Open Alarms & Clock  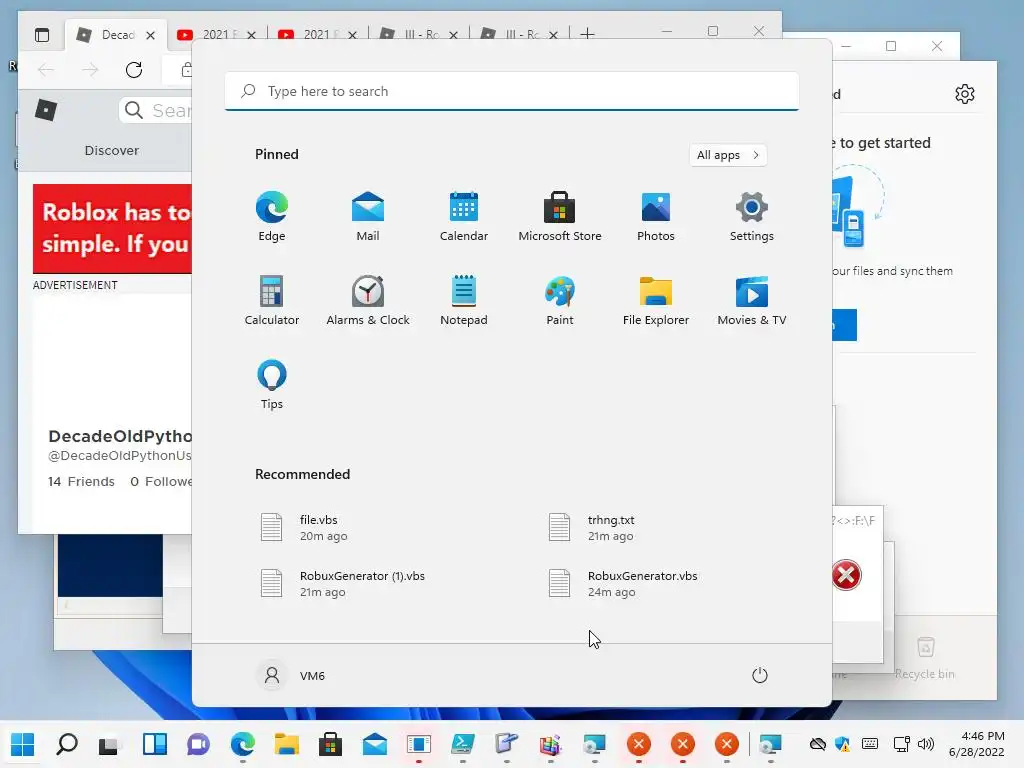(x=368, y=300)
